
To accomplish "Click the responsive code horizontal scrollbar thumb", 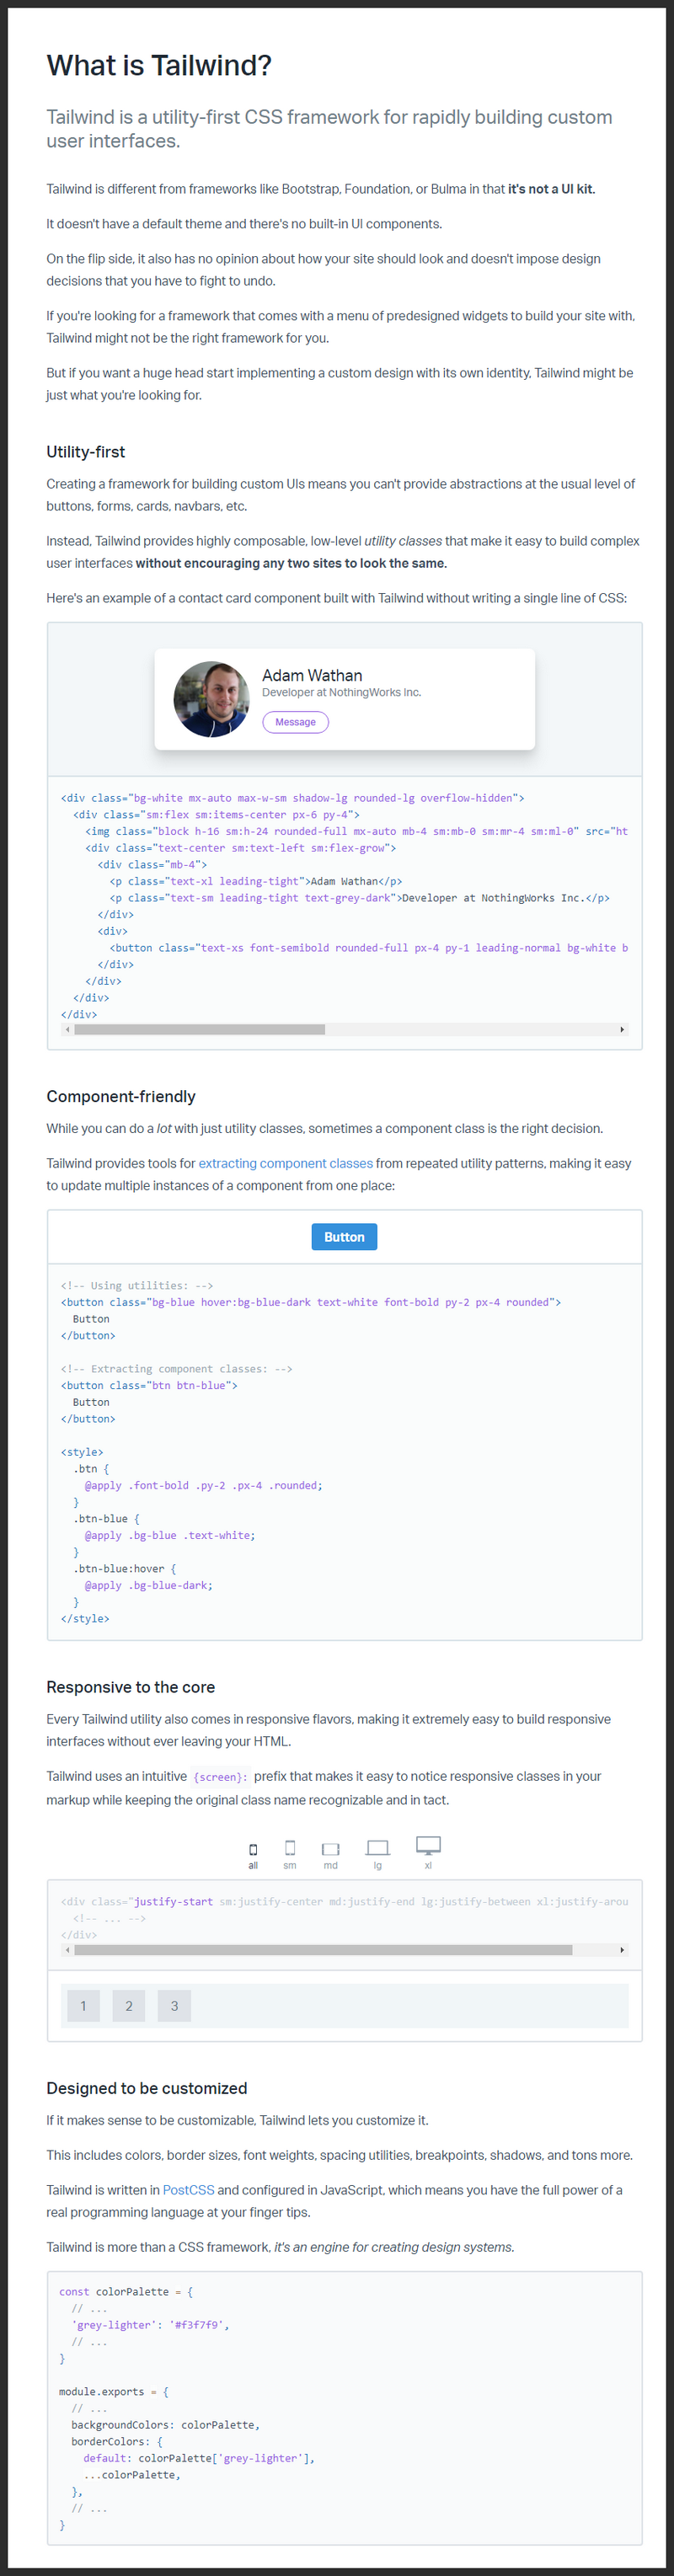I will [322, 1949].
